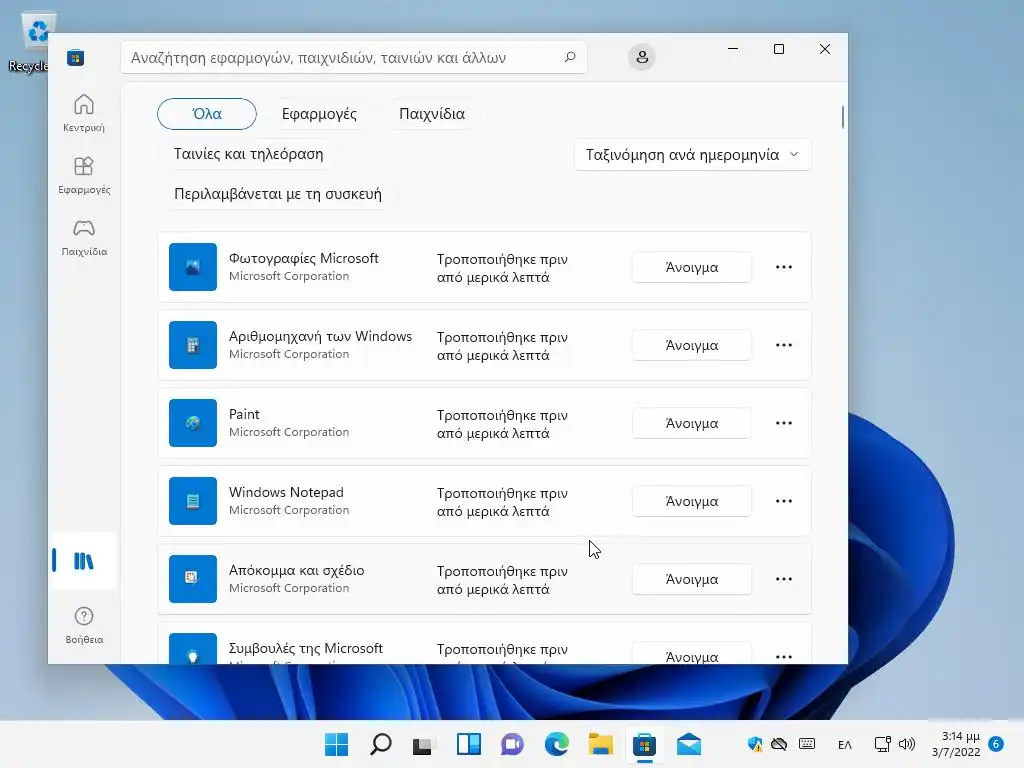Click the network display tray icon

click(882, 744)
